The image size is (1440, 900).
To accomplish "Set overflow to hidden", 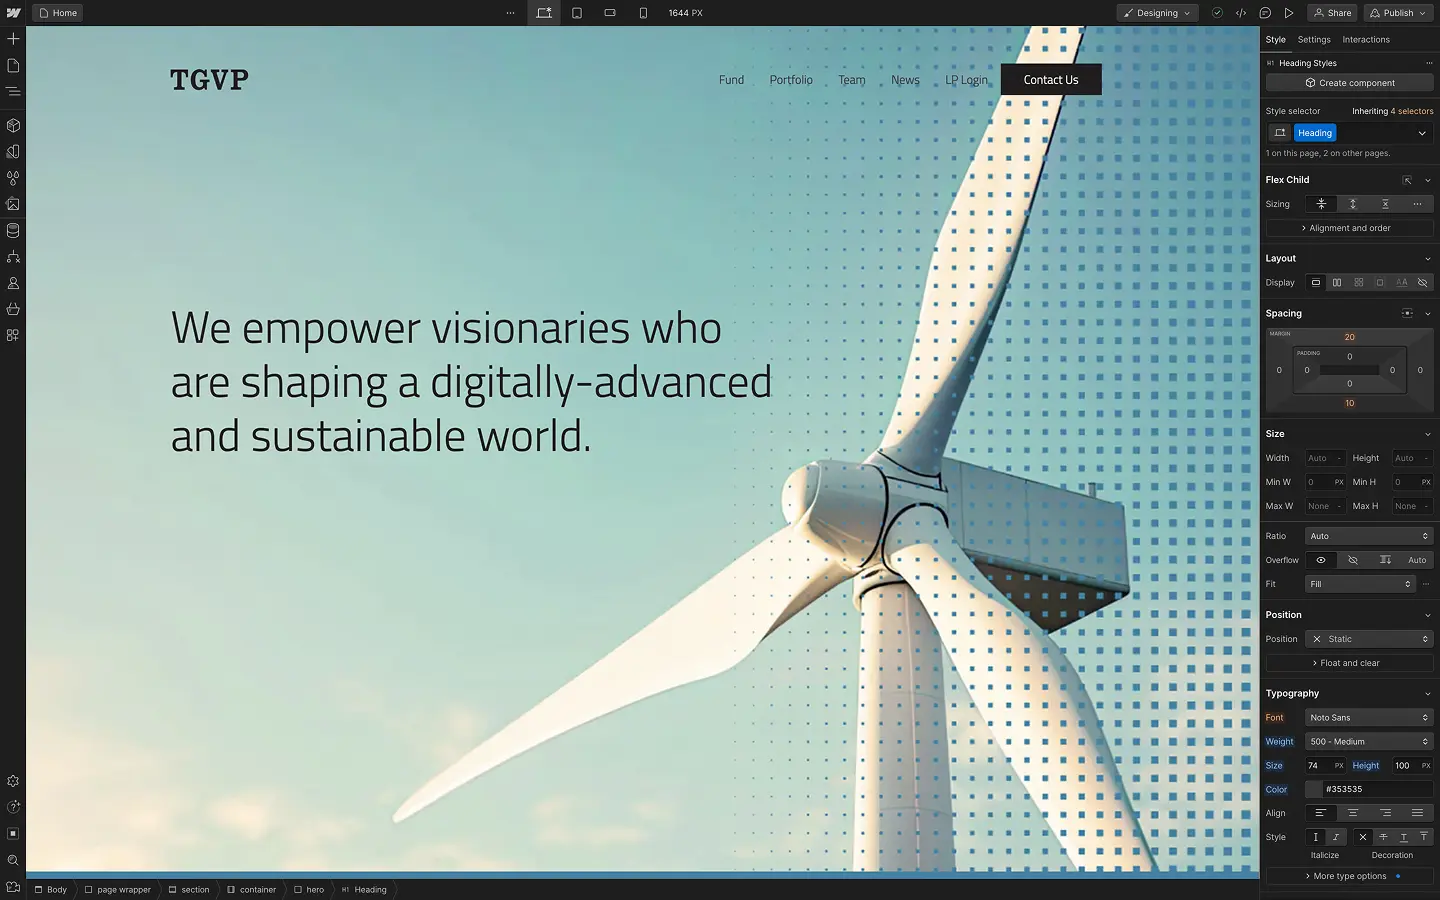I will point(1353,560).
